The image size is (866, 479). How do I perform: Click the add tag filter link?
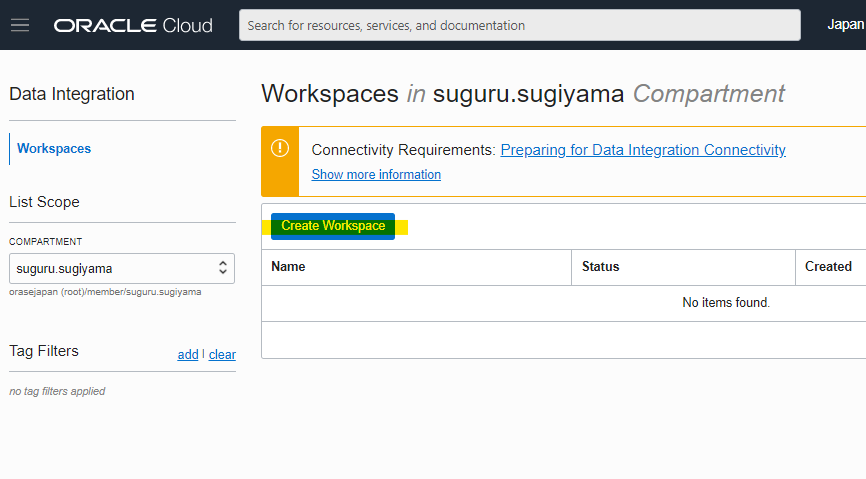click(x=188, y=354)
